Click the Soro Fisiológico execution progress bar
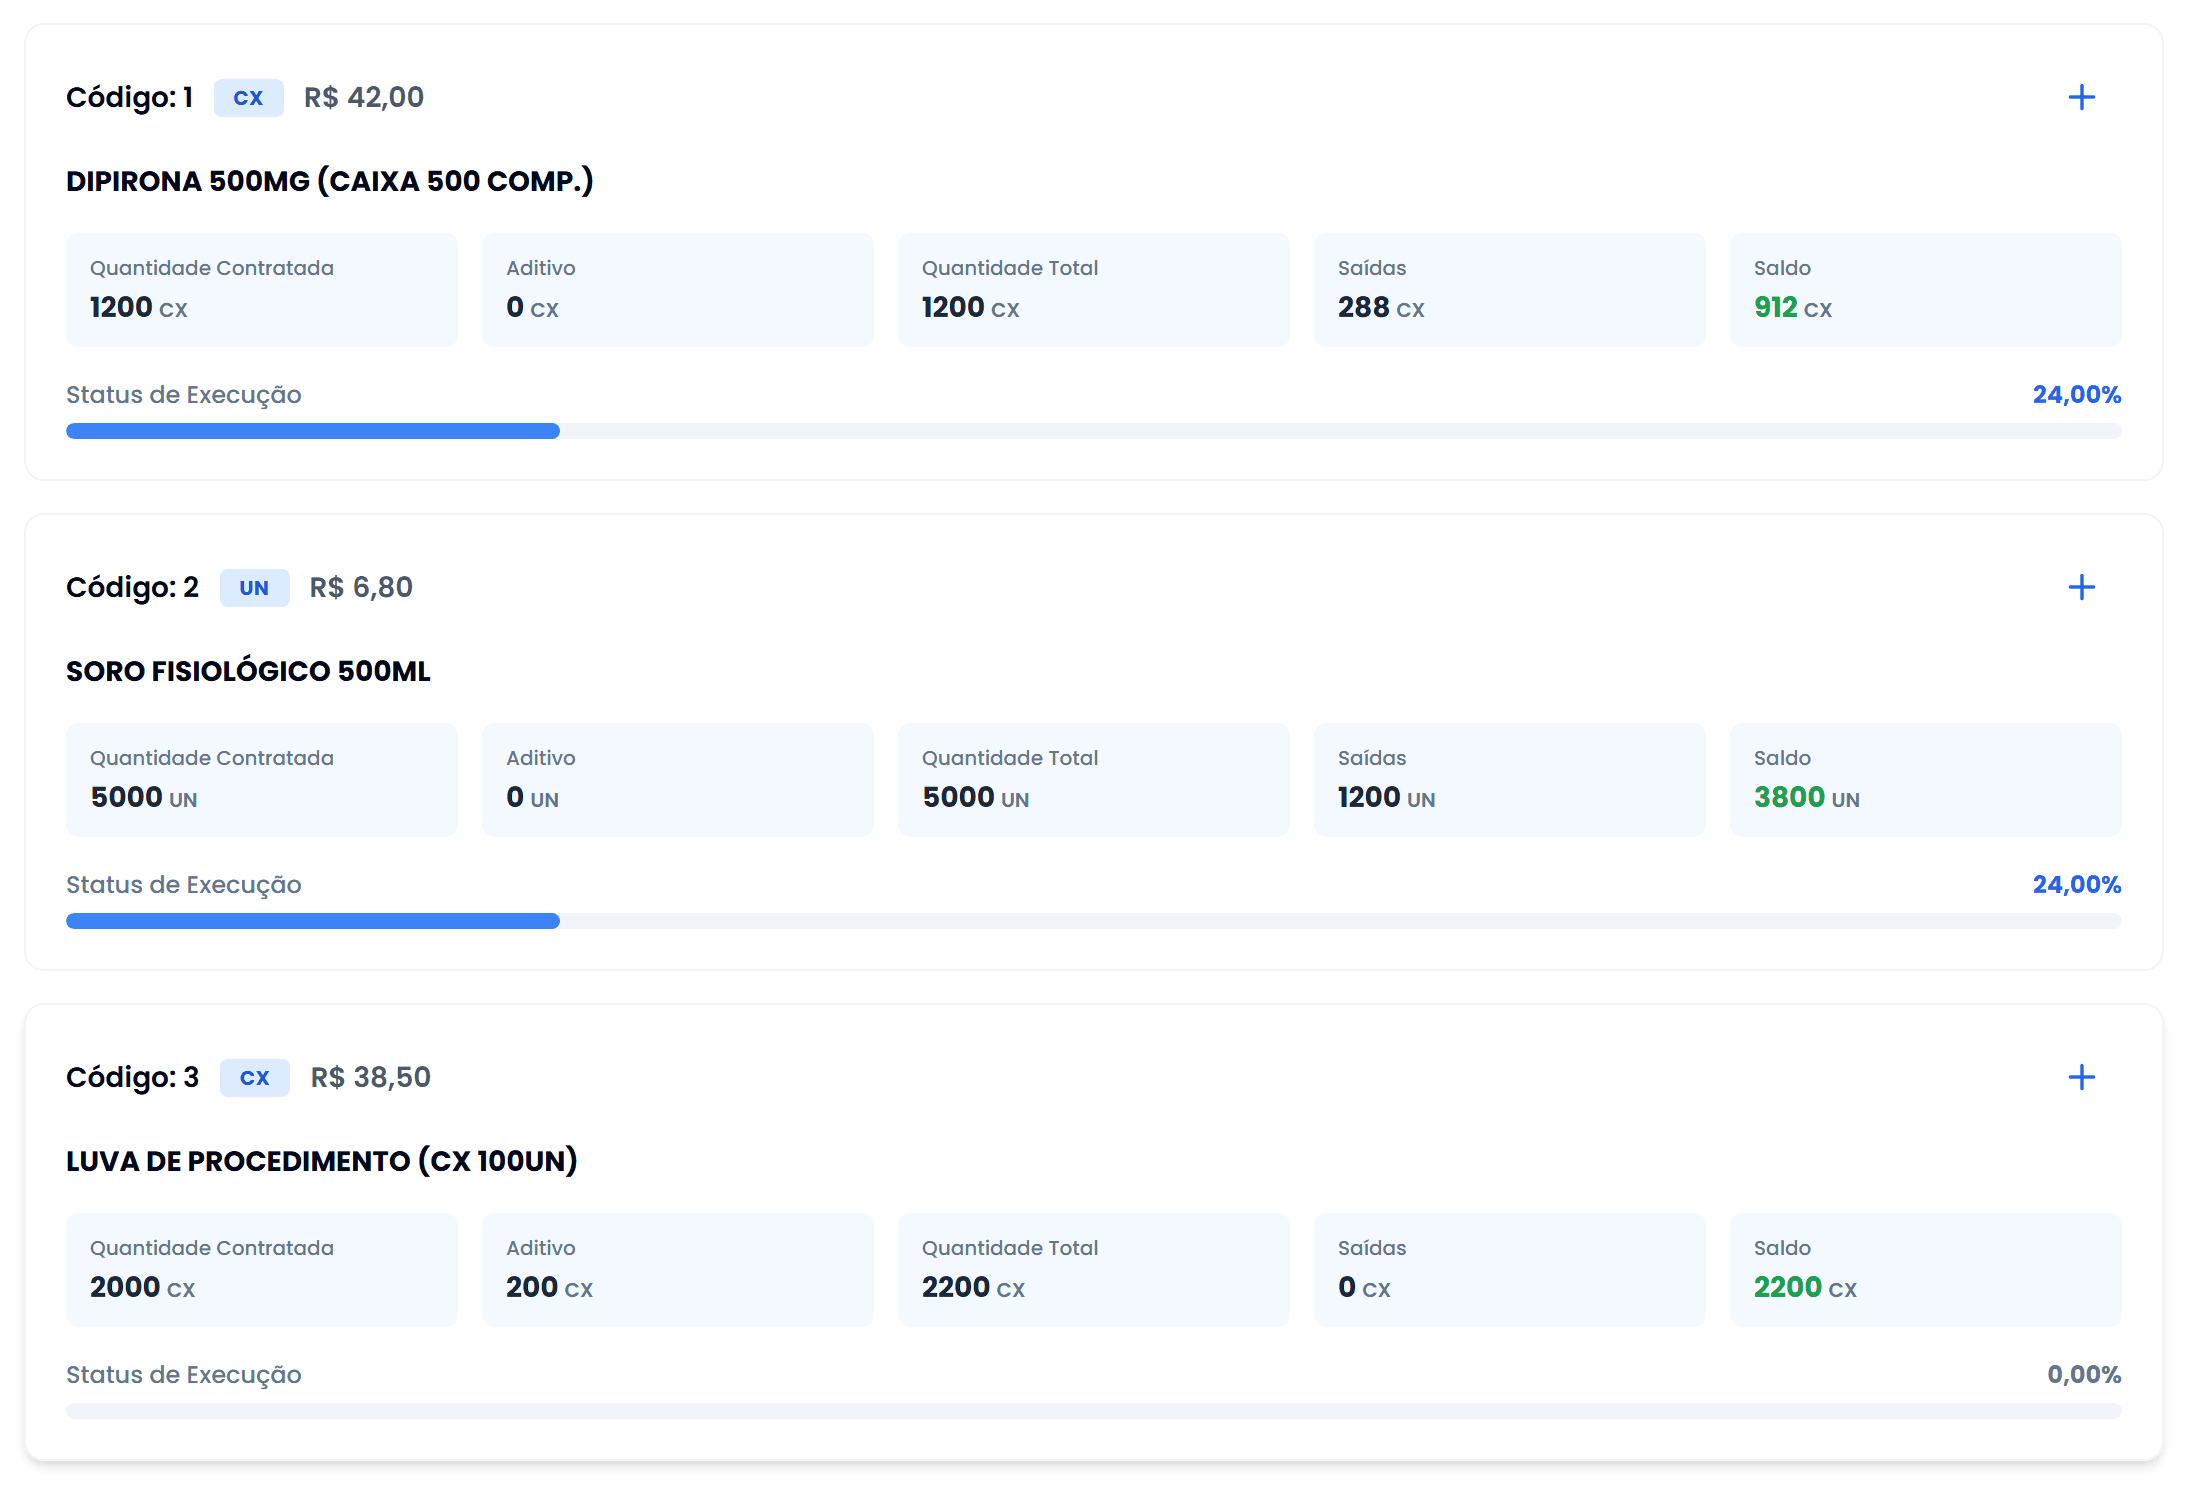Screen dimensions: 2188x1486 coord(1094,921)
